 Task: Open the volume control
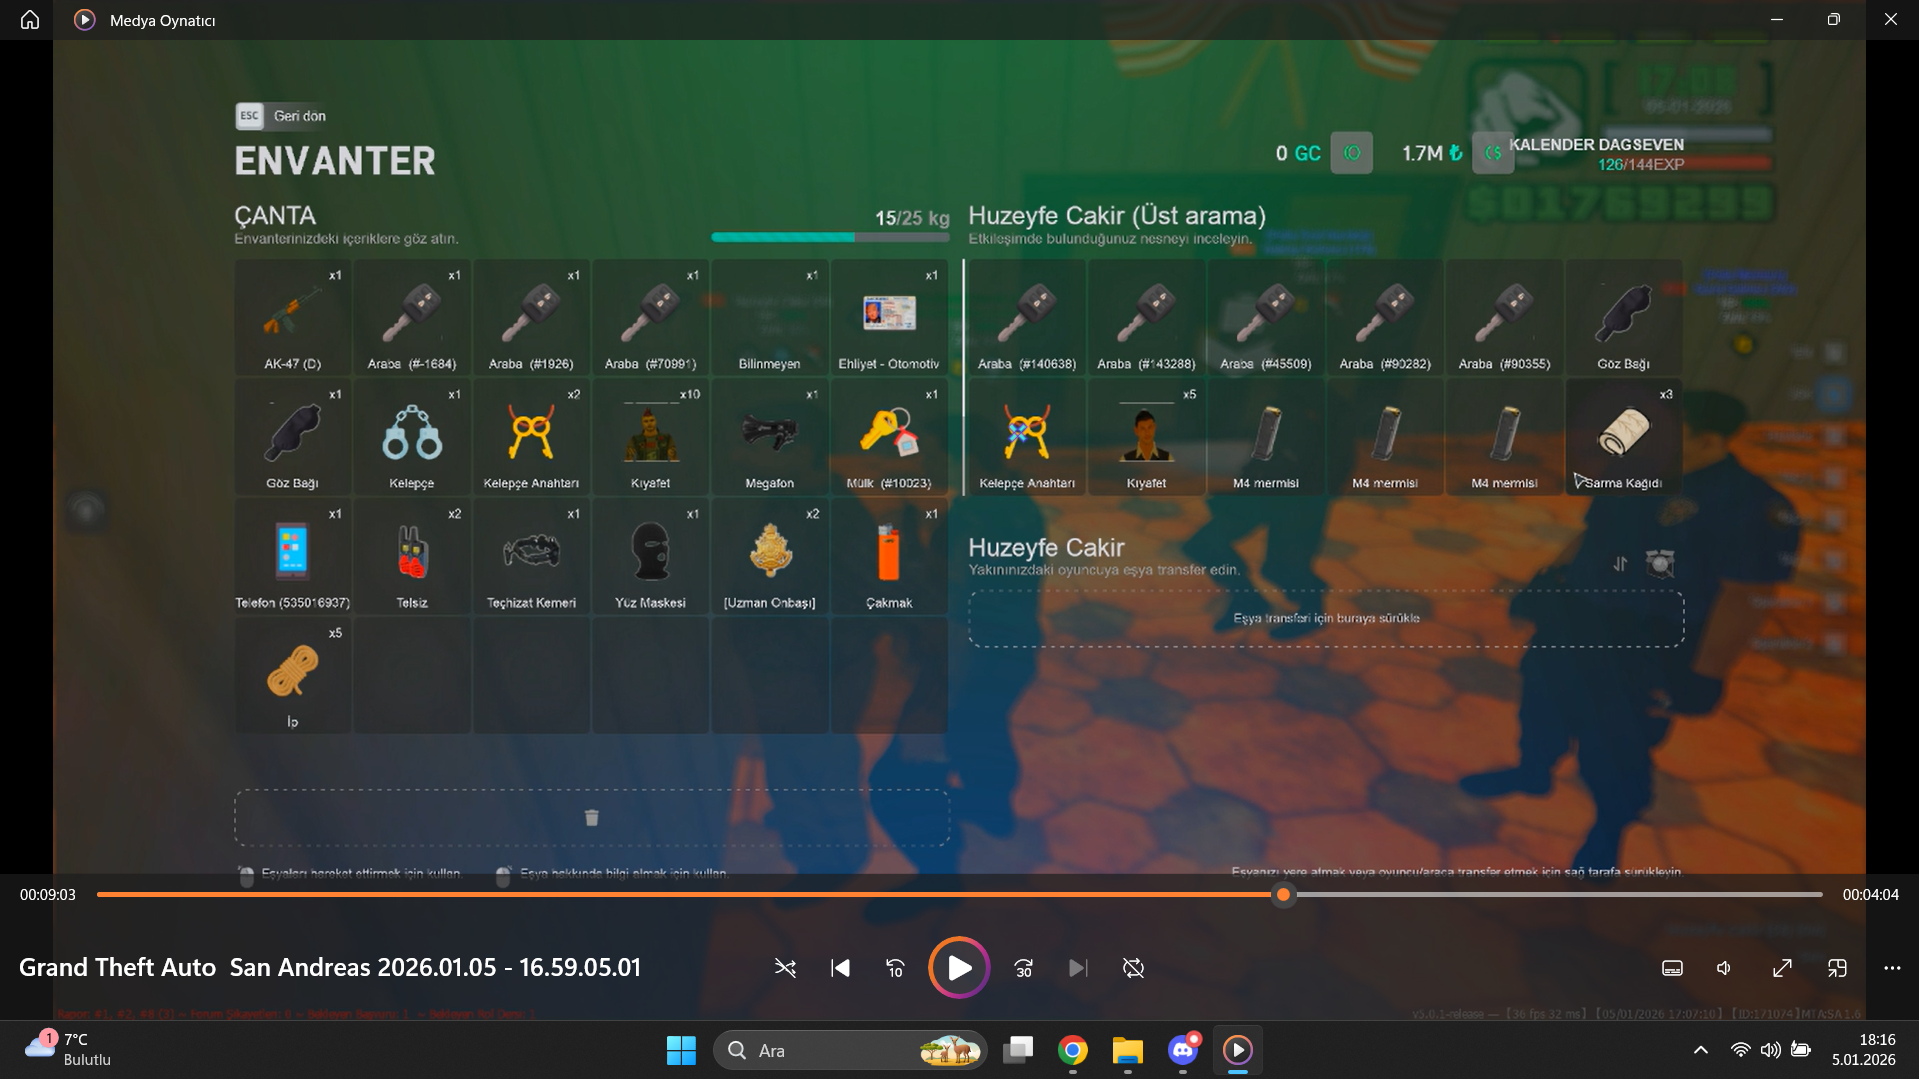(x=1725, y=968)
